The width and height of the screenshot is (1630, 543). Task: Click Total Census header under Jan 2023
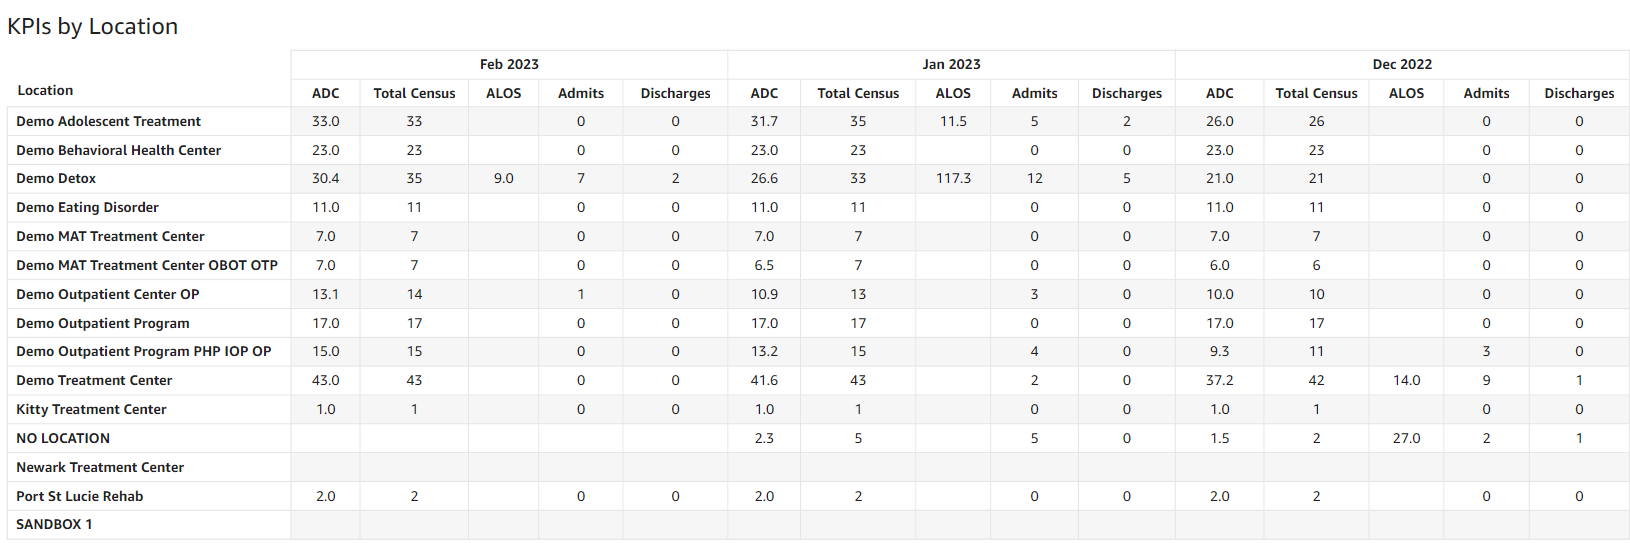858,93
